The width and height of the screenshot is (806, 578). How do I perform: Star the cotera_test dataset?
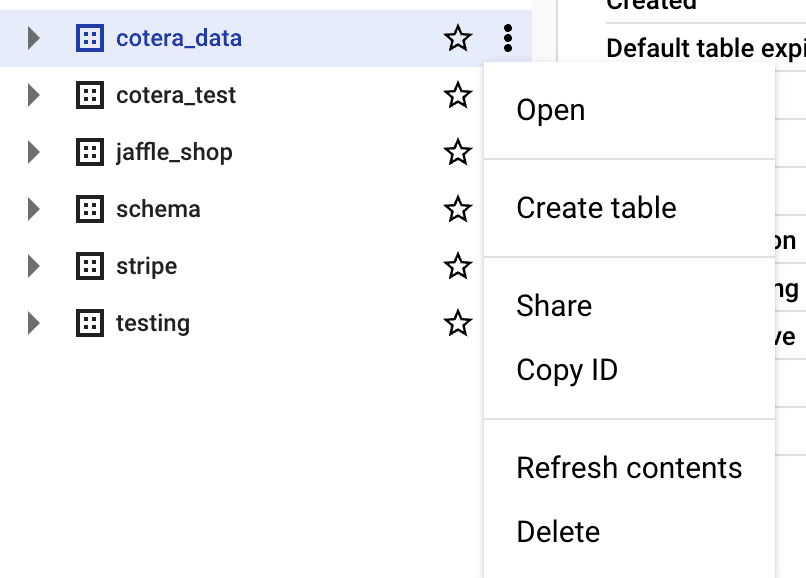tap(458, 96)
